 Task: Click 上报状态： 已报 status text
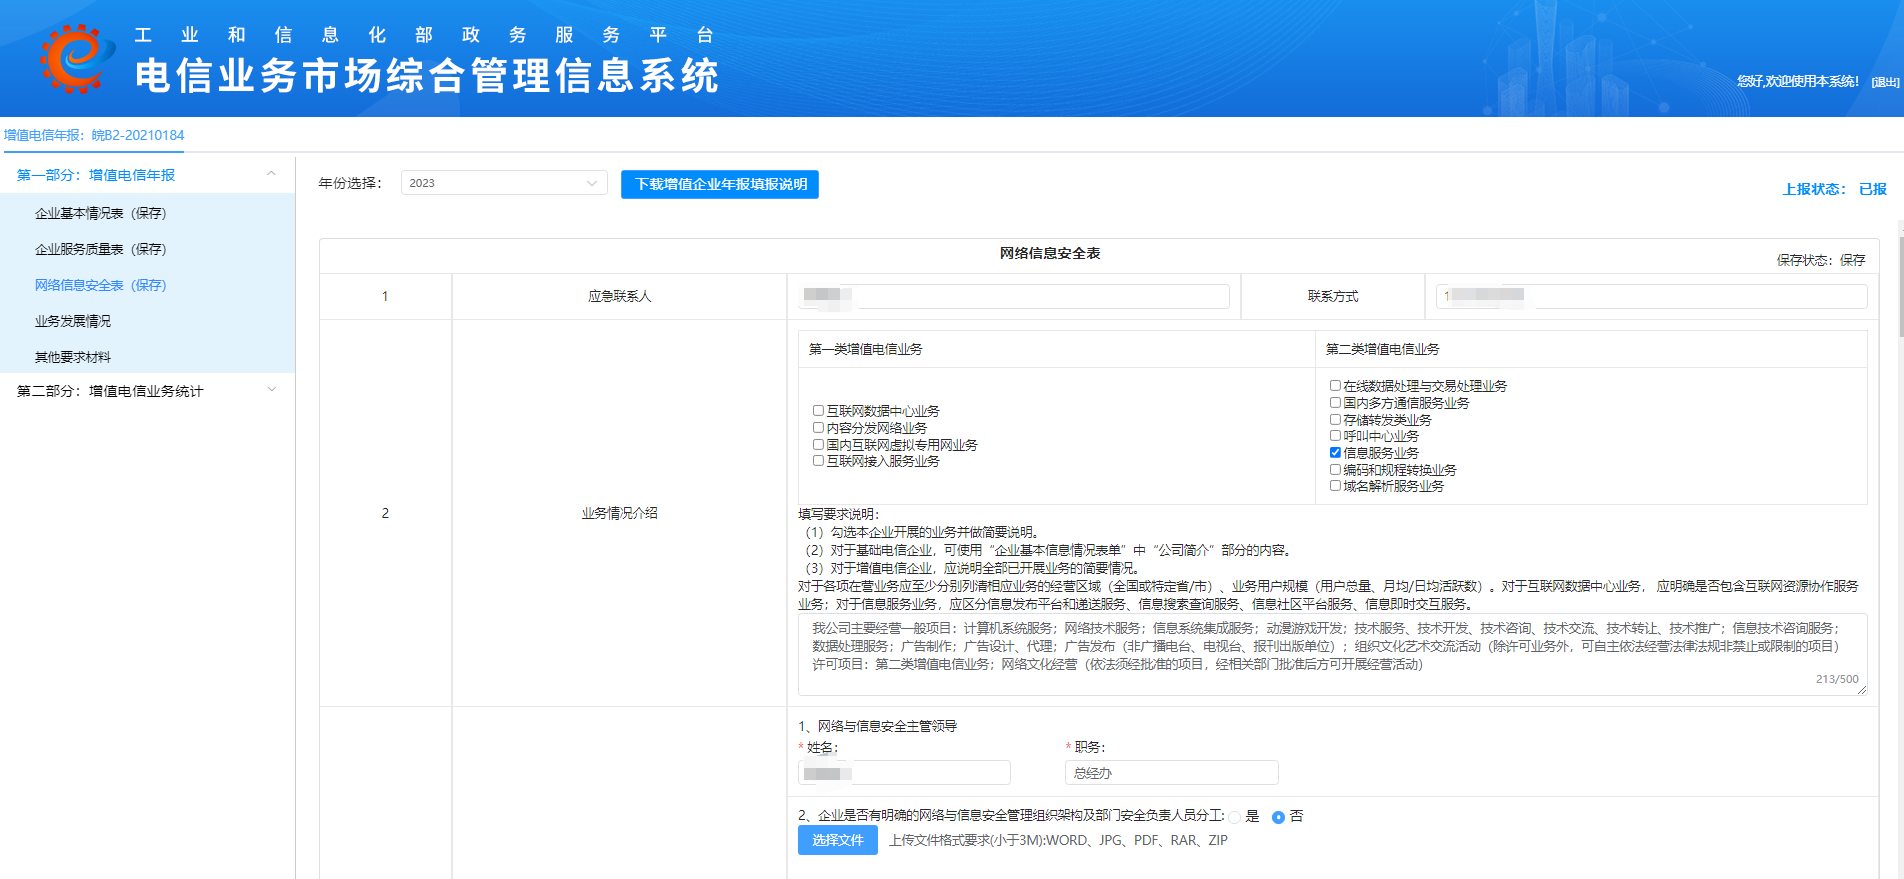(x=1834, y=189)
